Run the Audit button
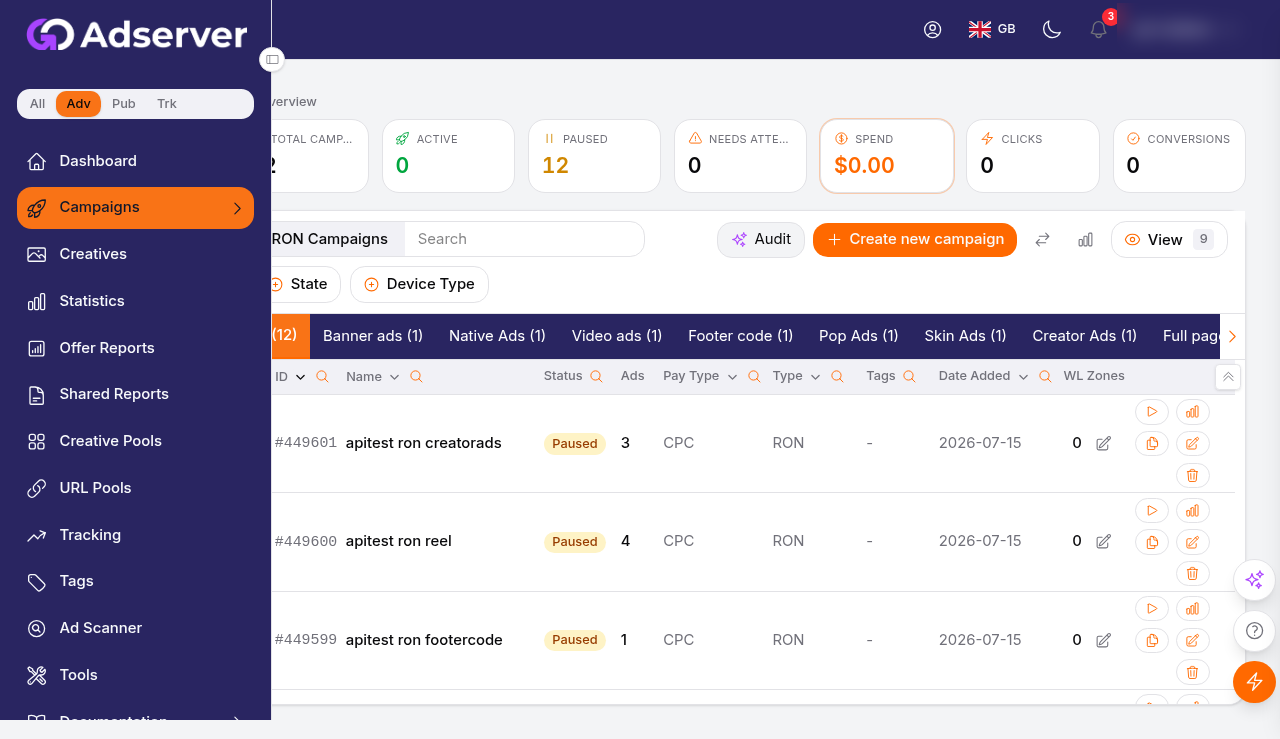This screenshot has height=739, width=1280. [761, 239]
